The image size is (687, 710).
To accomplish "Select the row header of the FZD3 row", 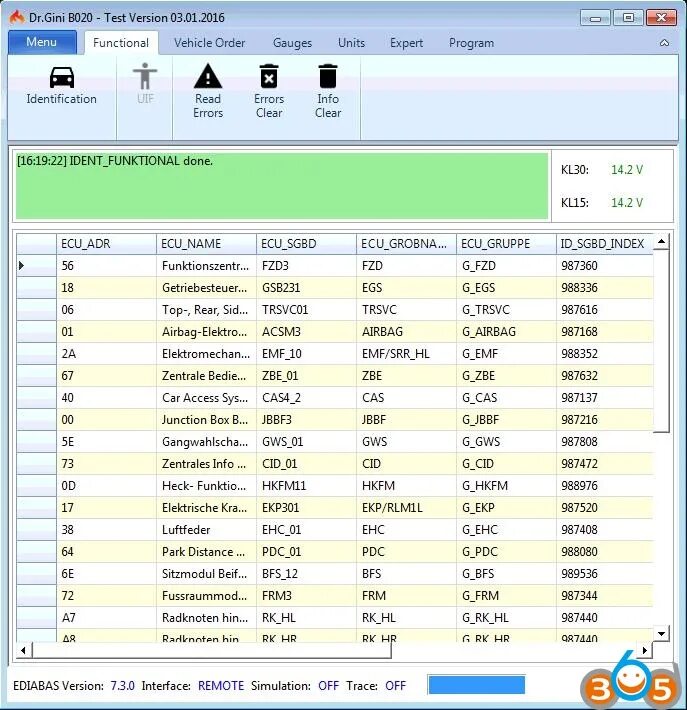I will [36, 266].
